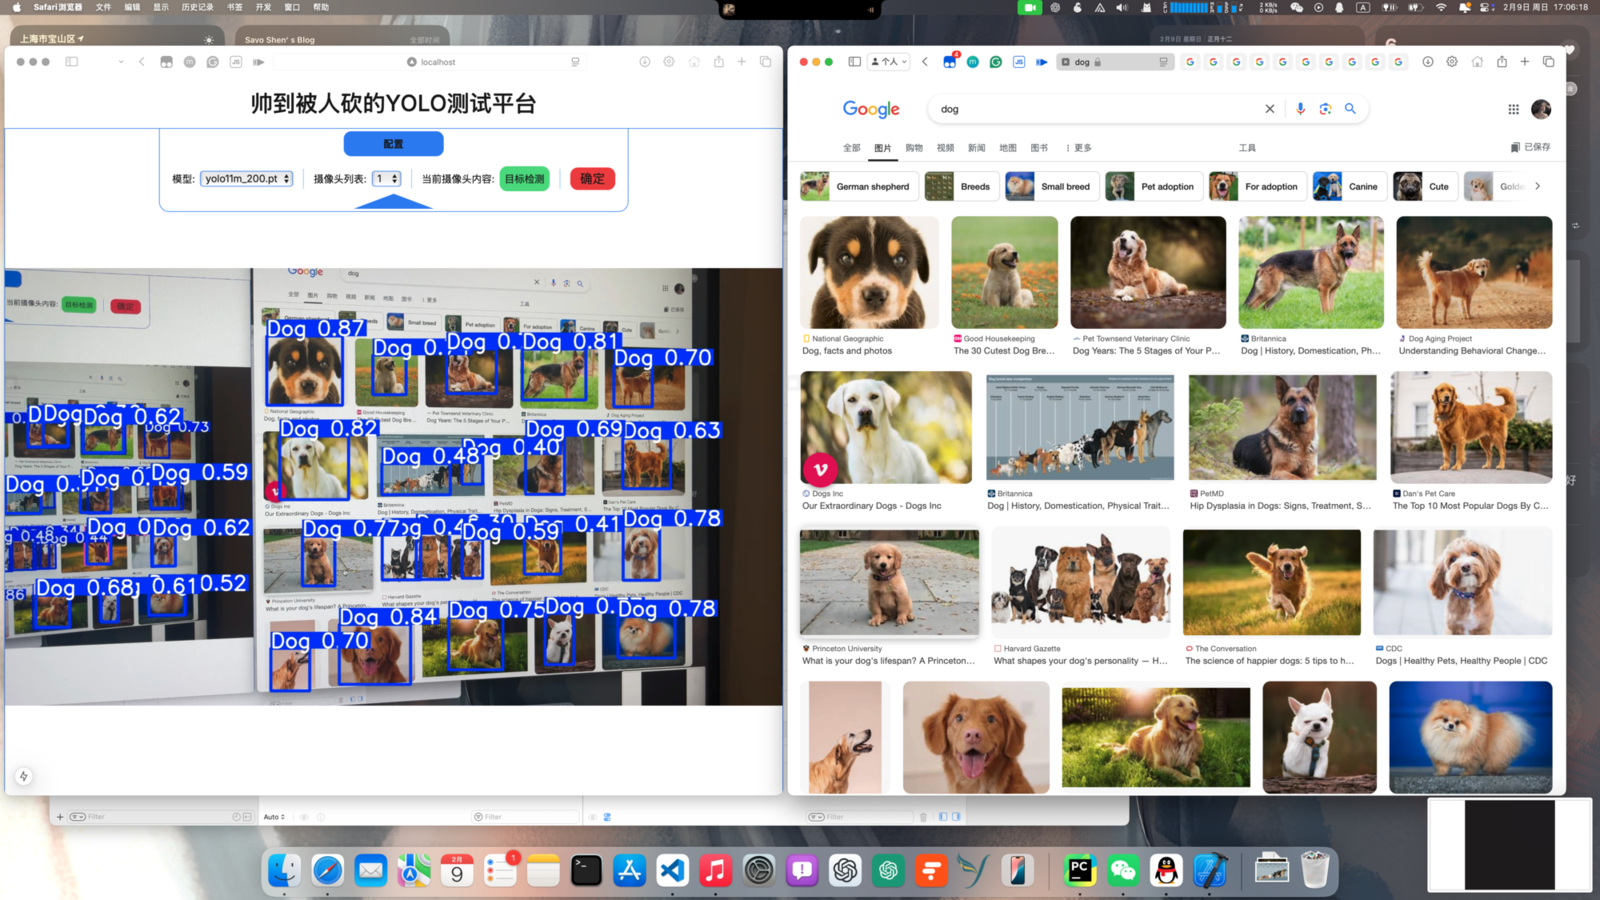
Task: Open the 历史记录 menu in menu bar
Action: (197, 7)
